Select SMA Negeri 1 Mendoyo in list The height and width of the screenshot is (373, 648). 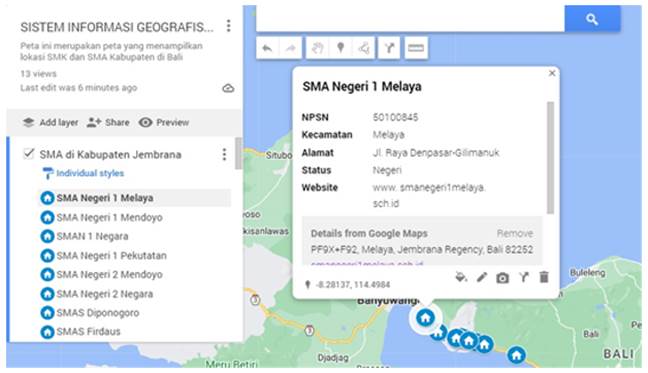(x=109, y=217)
